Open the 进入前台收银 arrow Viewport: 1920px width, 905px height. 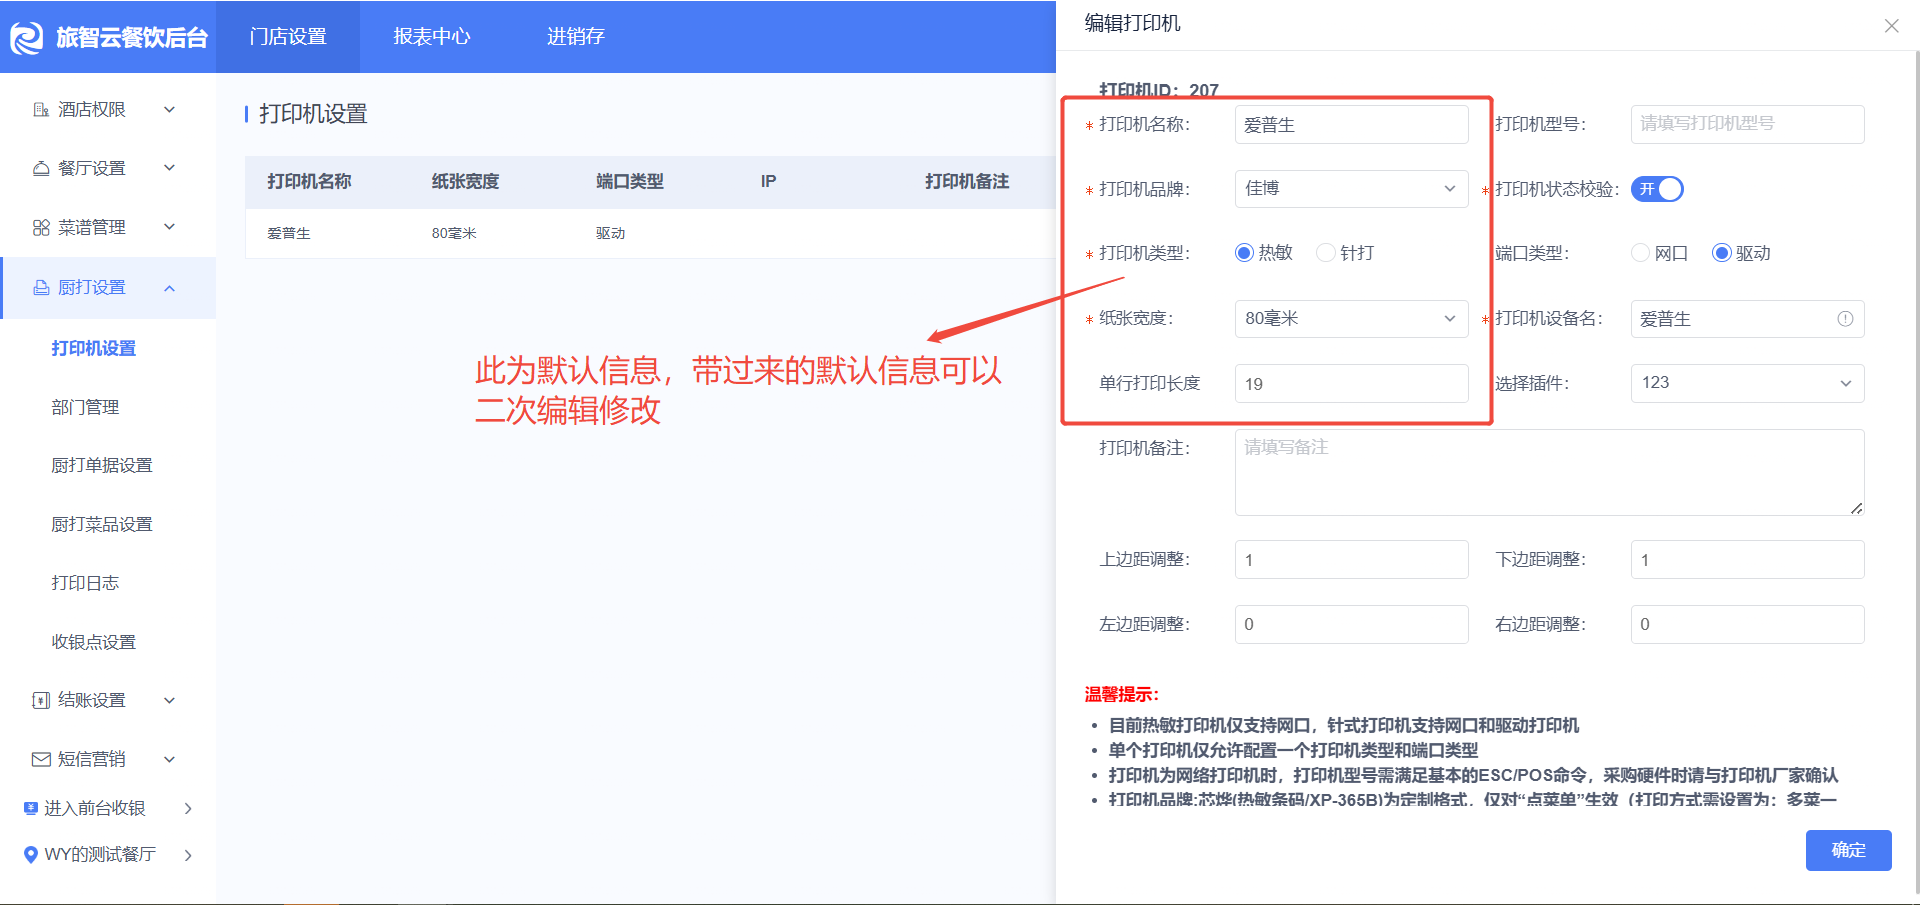(x=188, y=808)
